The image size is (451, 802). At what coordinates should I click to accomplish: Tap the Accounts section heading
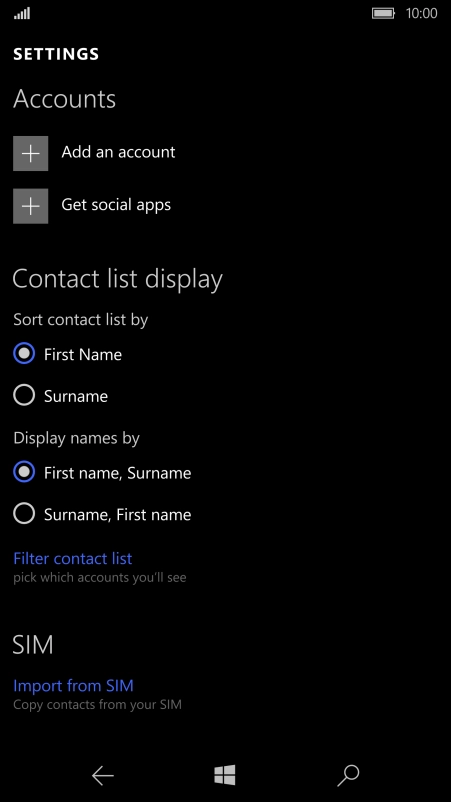(x=64, y=99)
